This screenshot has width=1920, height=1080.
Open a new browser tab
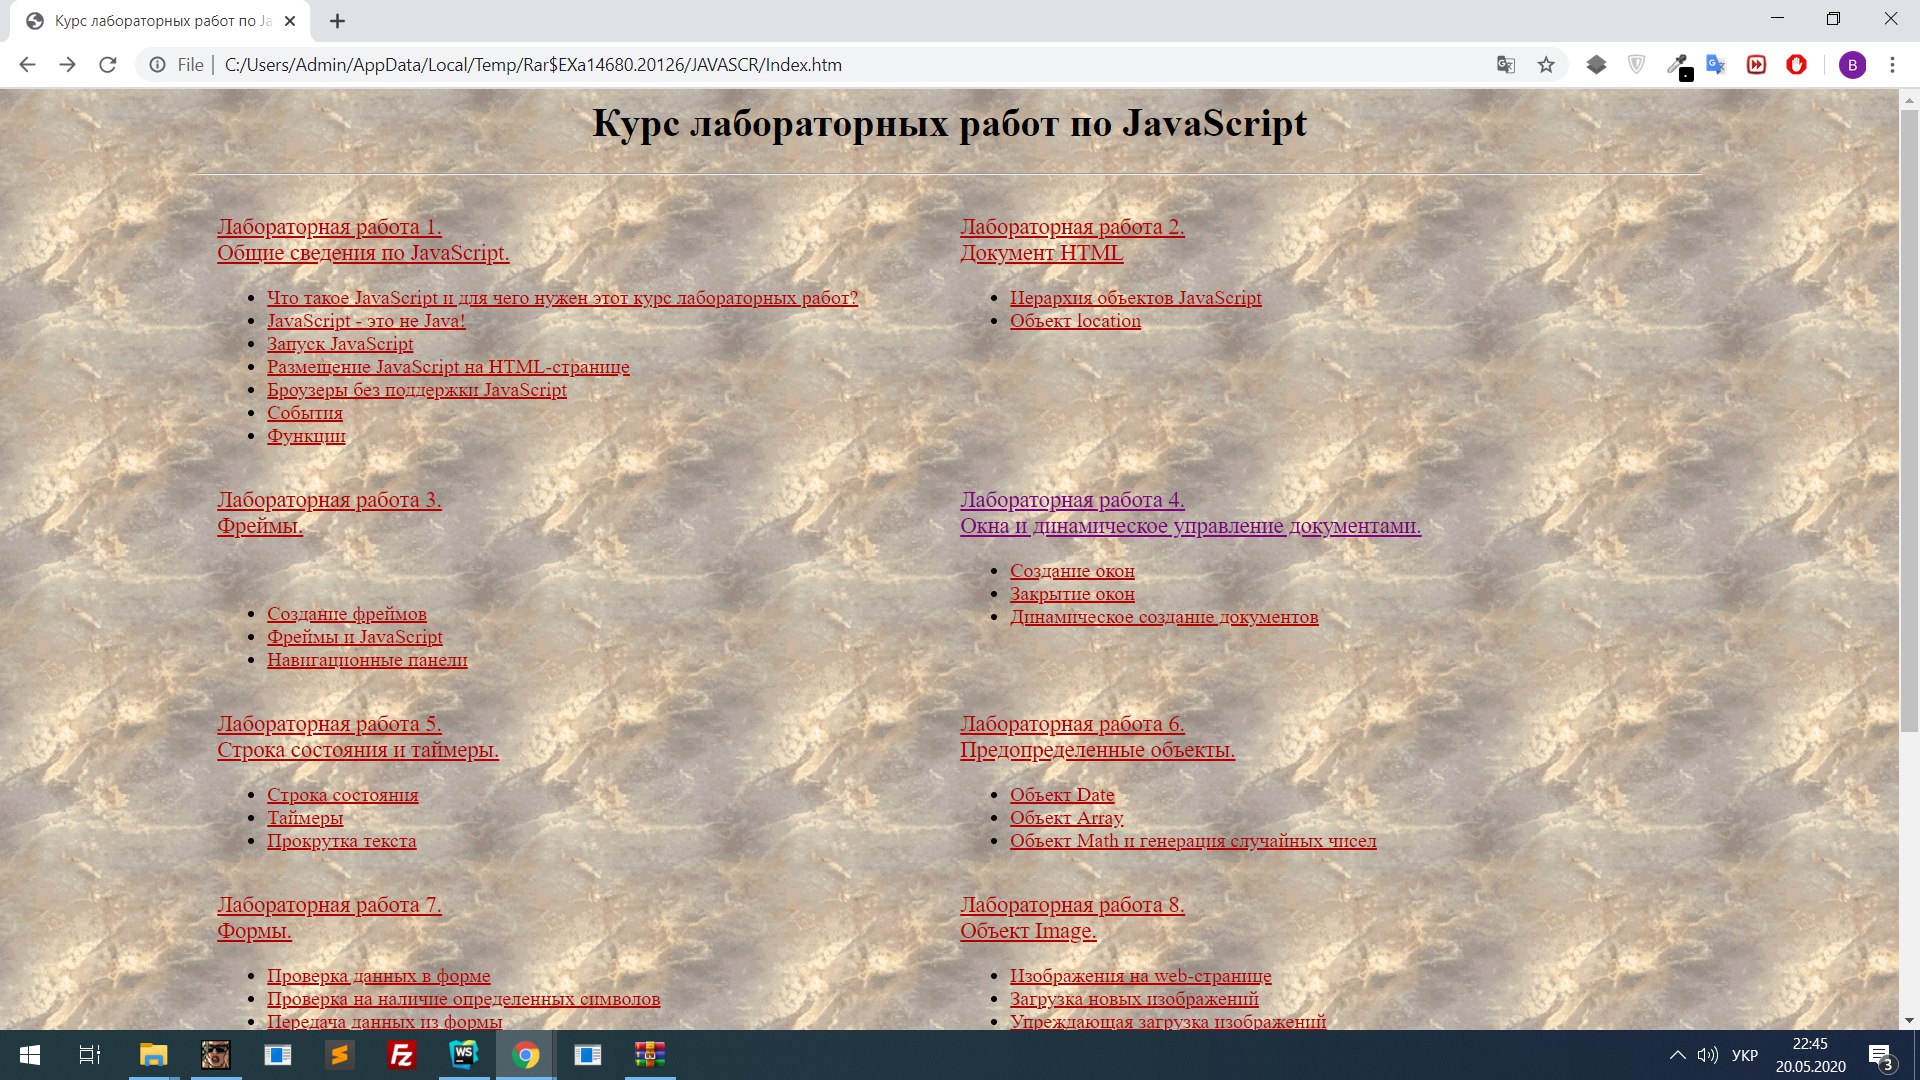[337, 21]
